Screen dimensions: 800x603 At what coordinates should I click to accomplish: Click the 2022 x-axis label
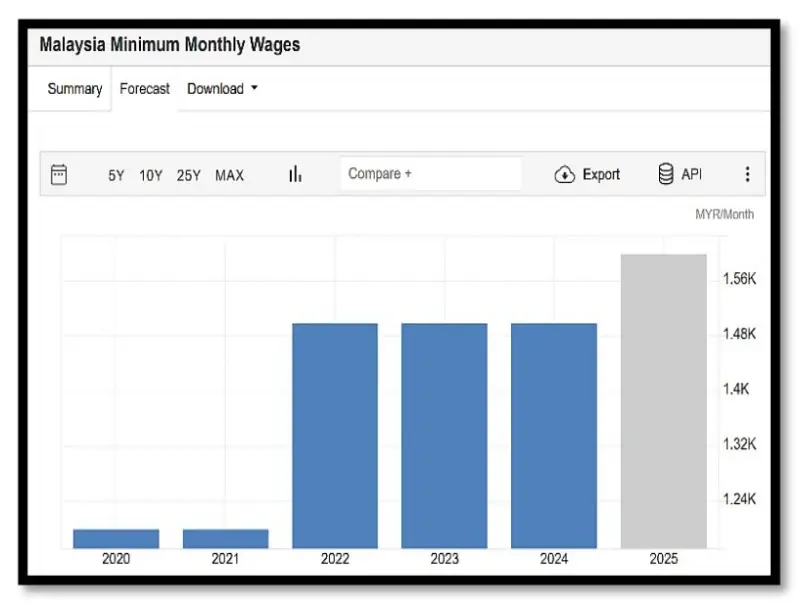335,559
